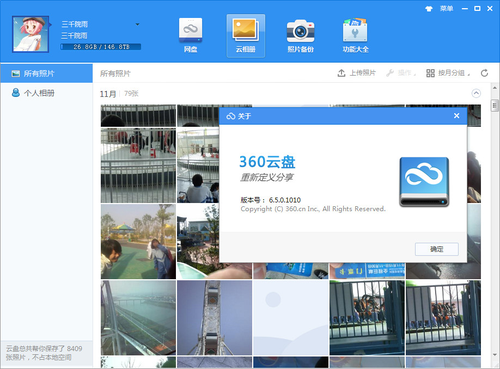Click the cloud icon in 关于 title bar
Image resolution: width=500 pixels, height=369 pixels.
231,116
